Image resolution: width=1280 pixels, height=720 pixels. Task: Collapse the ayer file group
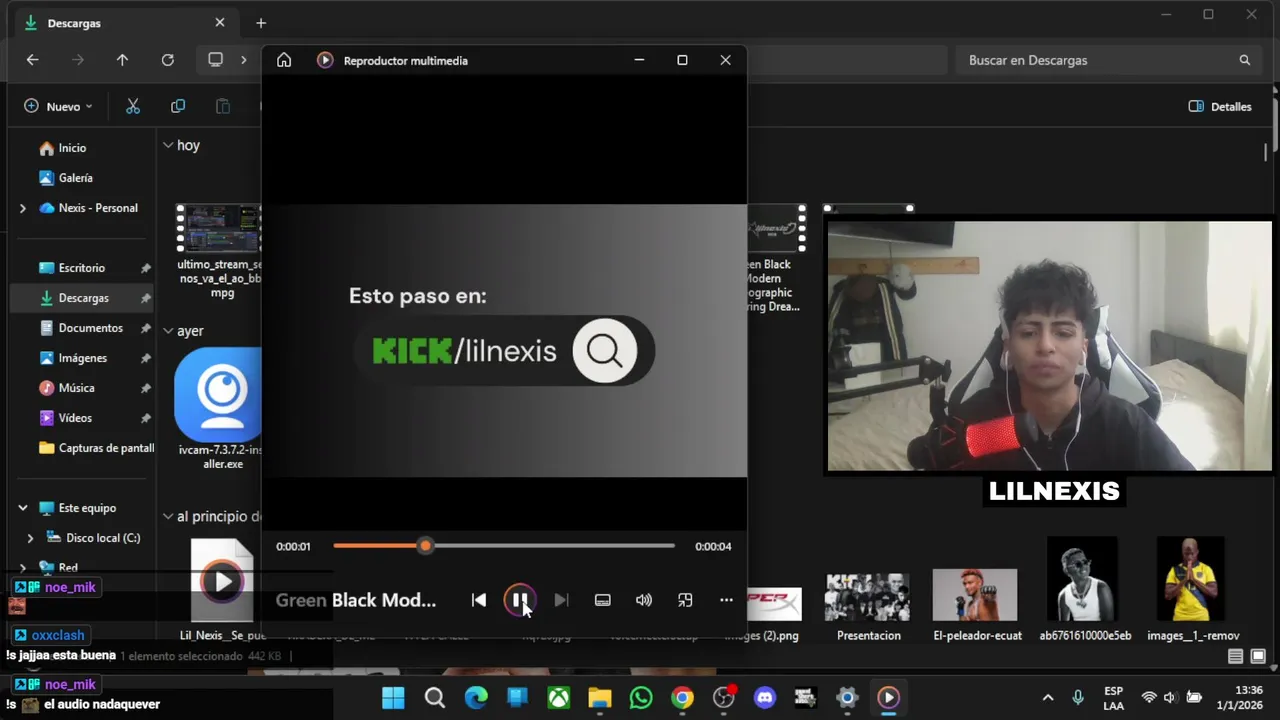pyautogui.click(x=168, y=331)
